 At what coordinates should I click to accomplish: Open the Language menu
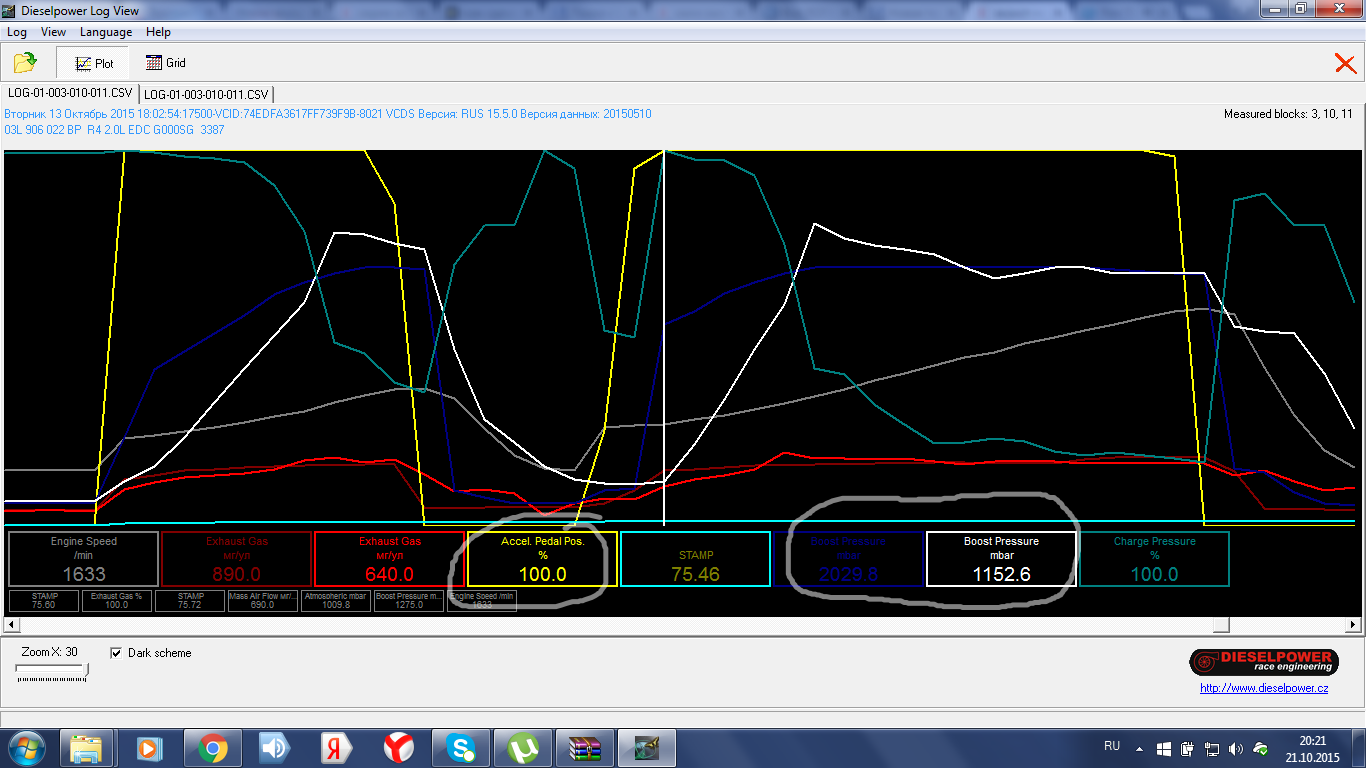coord(106,32)
